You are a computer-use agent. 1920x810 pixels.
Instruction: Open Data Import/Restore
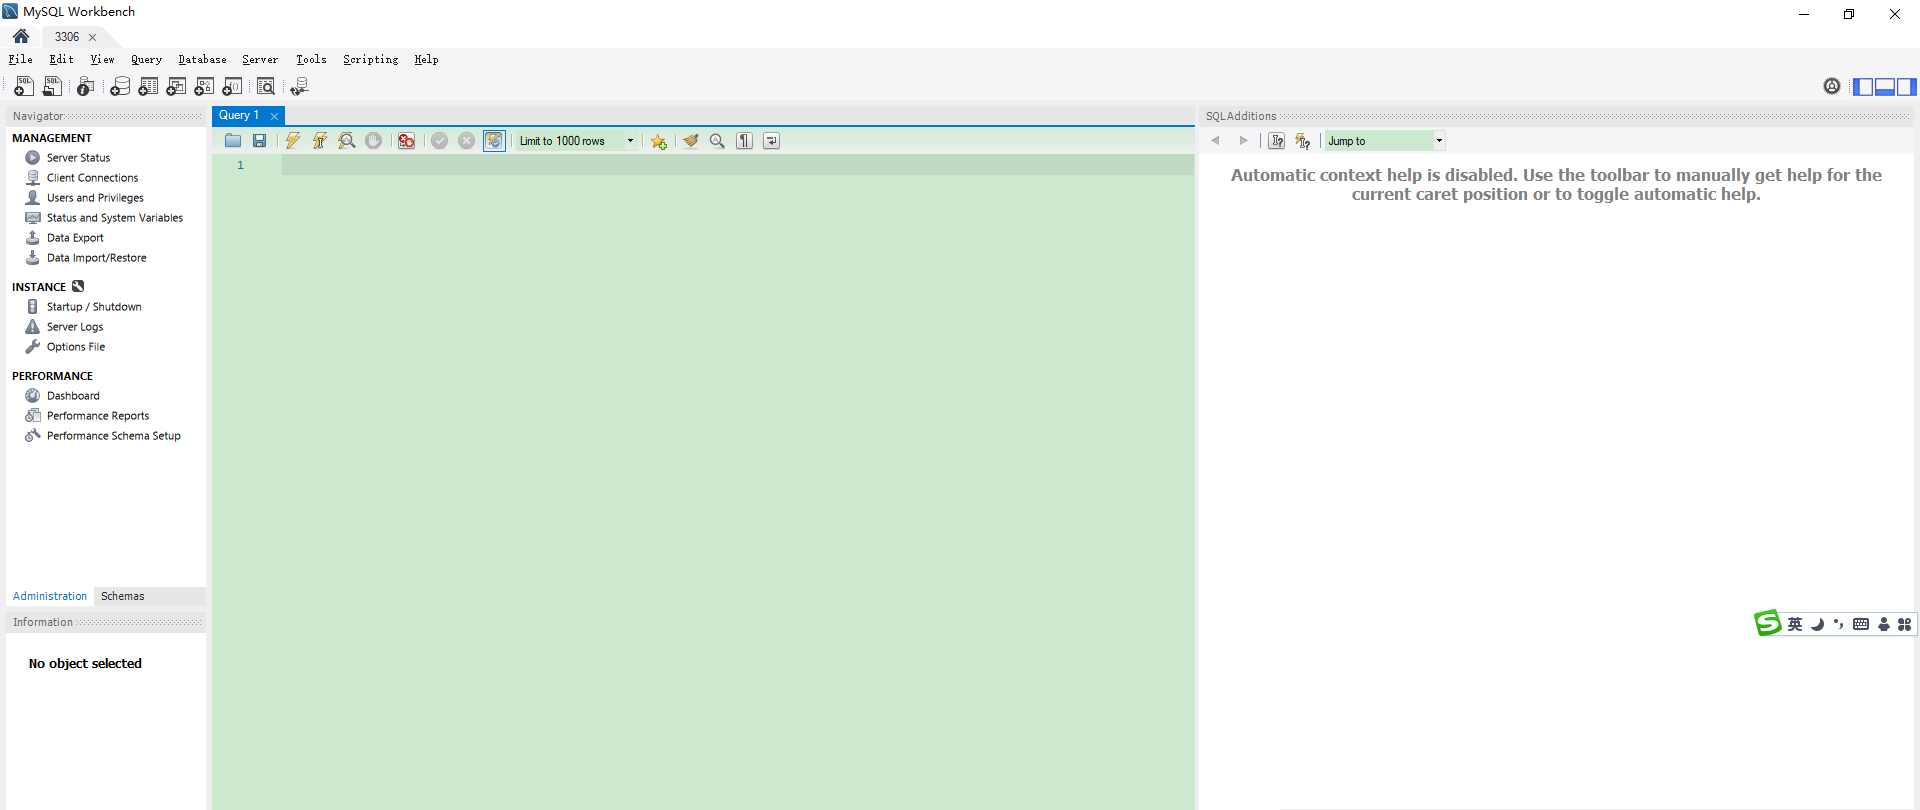(96, 258)
